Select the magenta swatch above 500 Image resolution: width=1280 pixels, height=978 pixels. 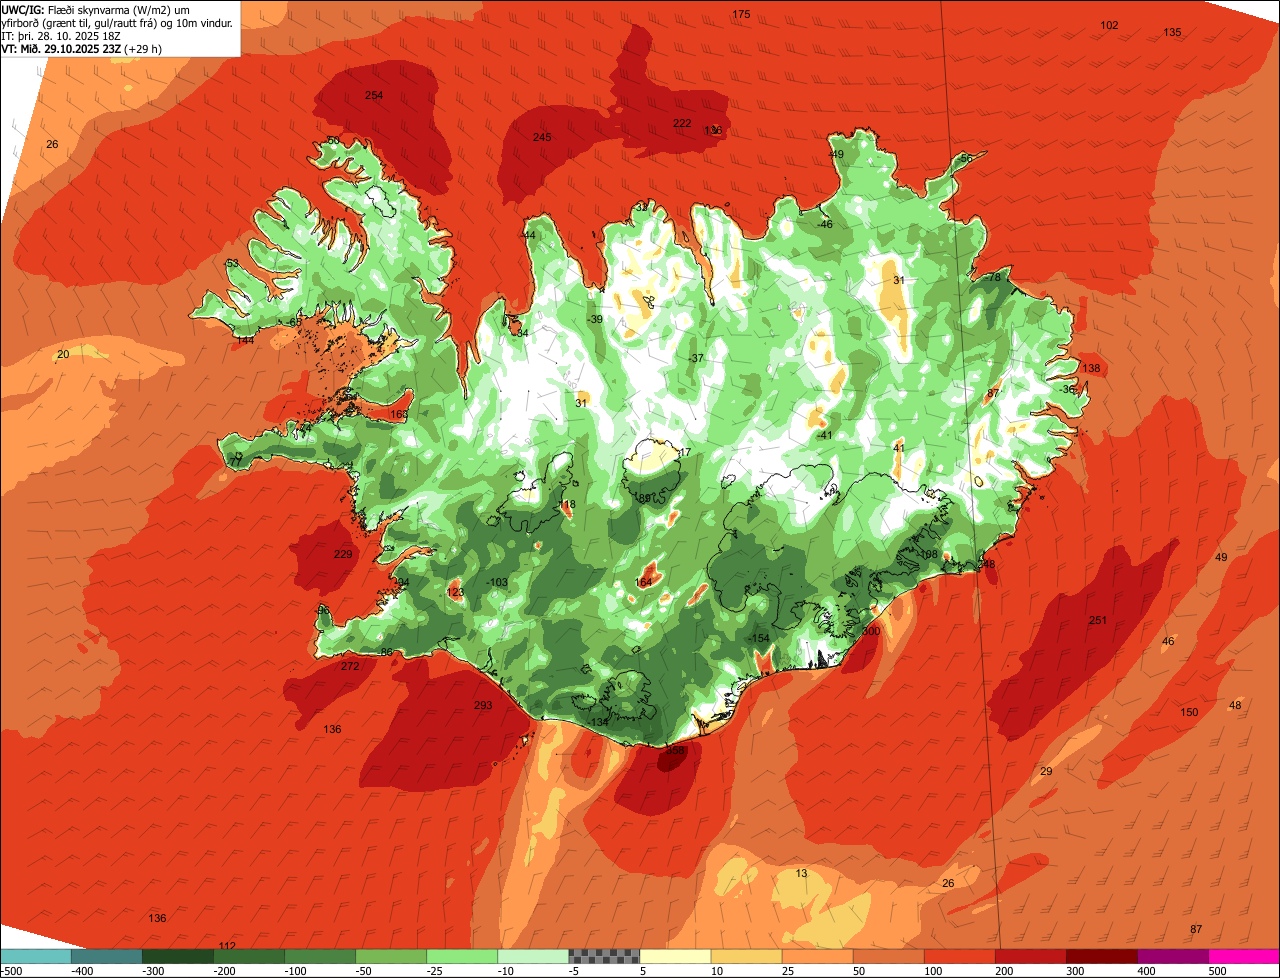pyautogui.click(x=1244, y=956)
